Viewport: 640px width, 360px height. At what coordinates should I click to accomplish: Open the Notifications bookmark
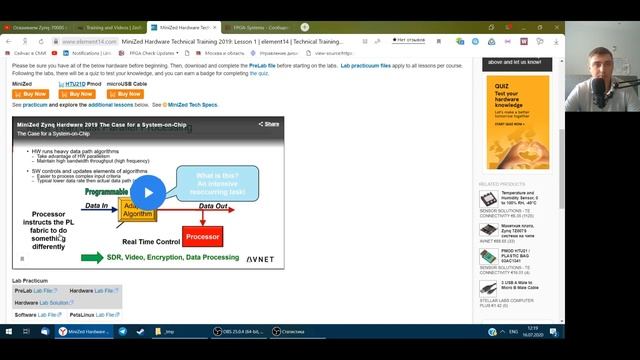pyautogui.click(x=87, y=53)
